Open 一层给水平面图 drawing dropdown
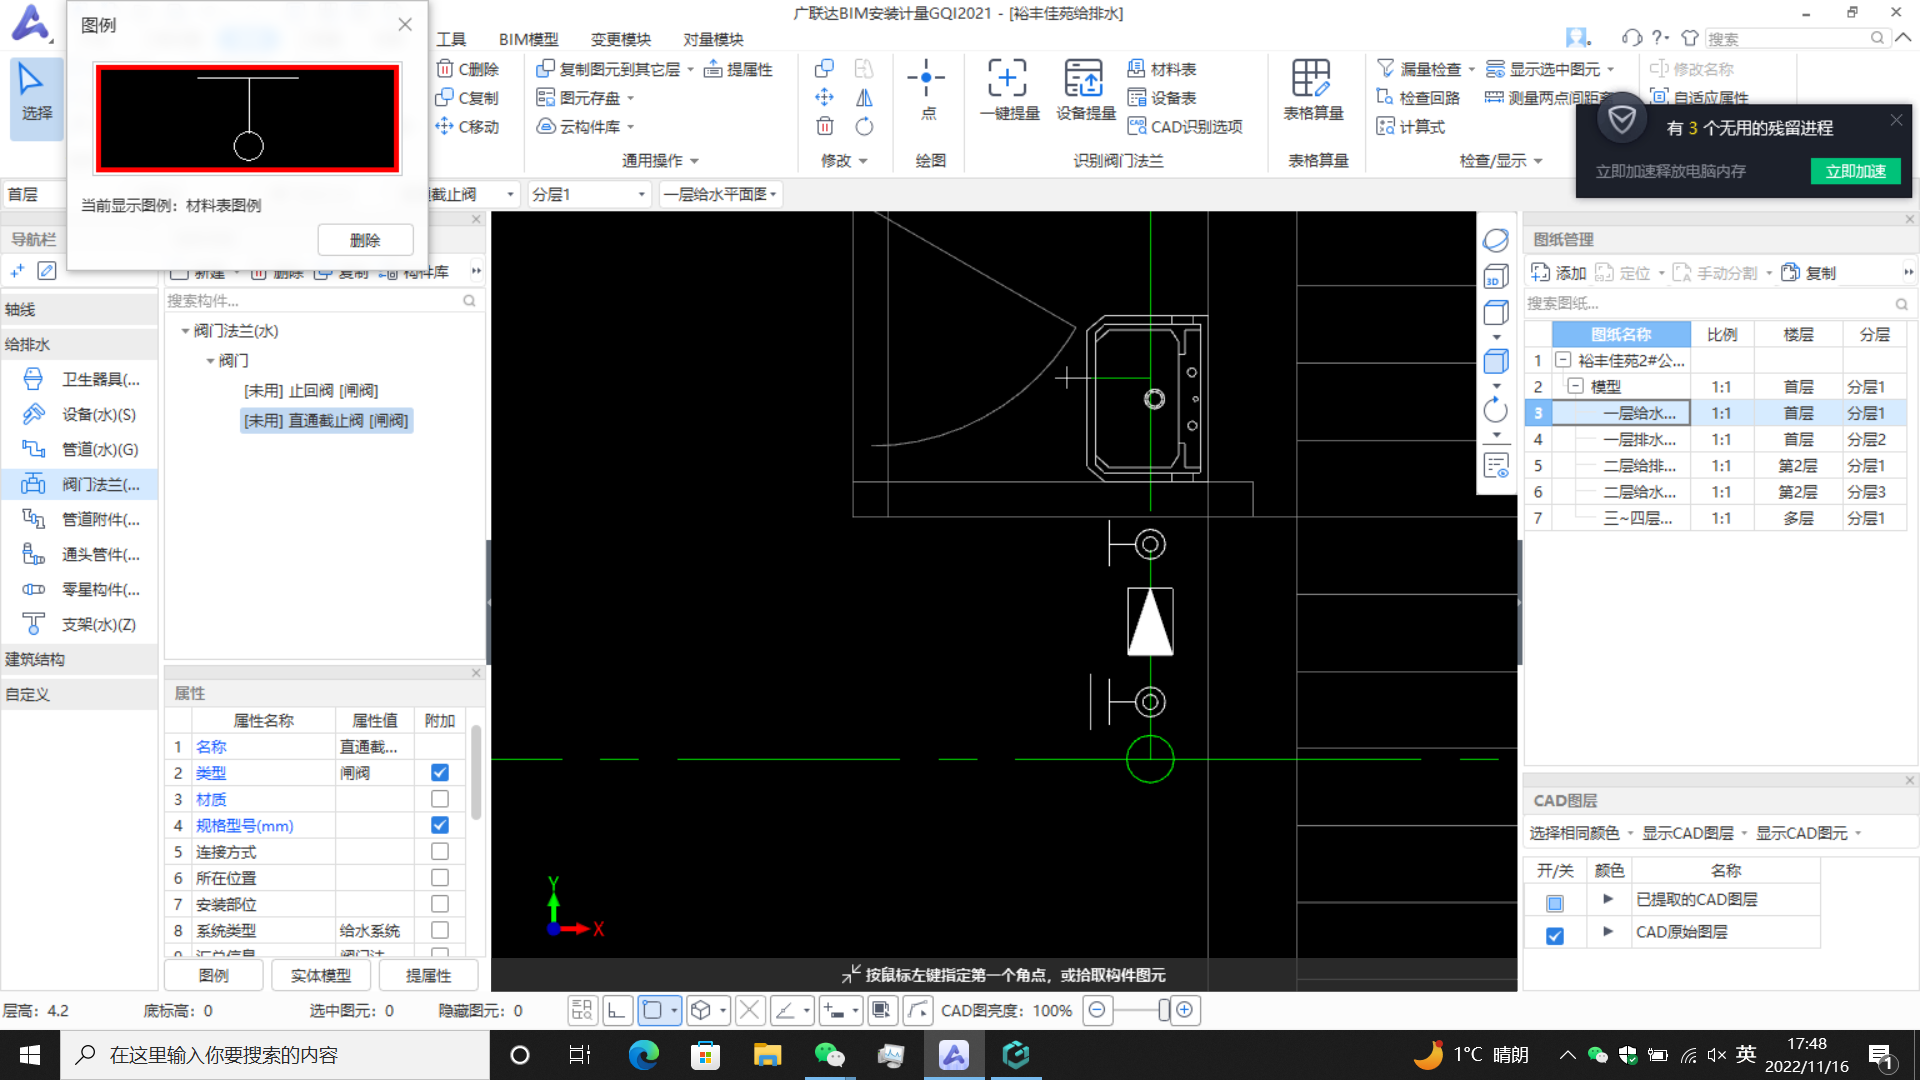Image resolution: width=1920 pixels, height=1080 pixels. pyautogui.click(x=721, y=194)
